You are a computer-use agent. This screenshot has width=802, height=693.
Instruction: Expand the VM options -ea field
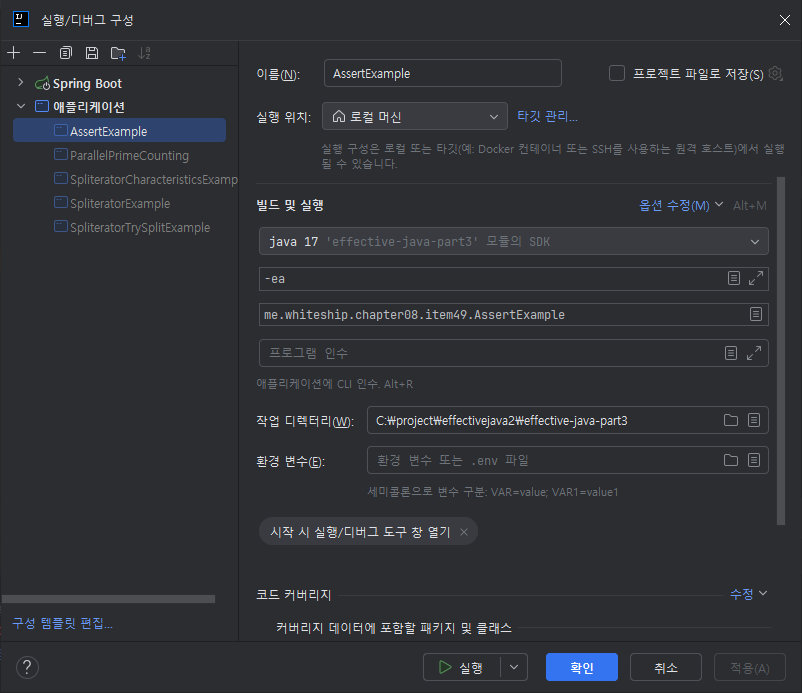pyautogui.click(x=755, y=278)
